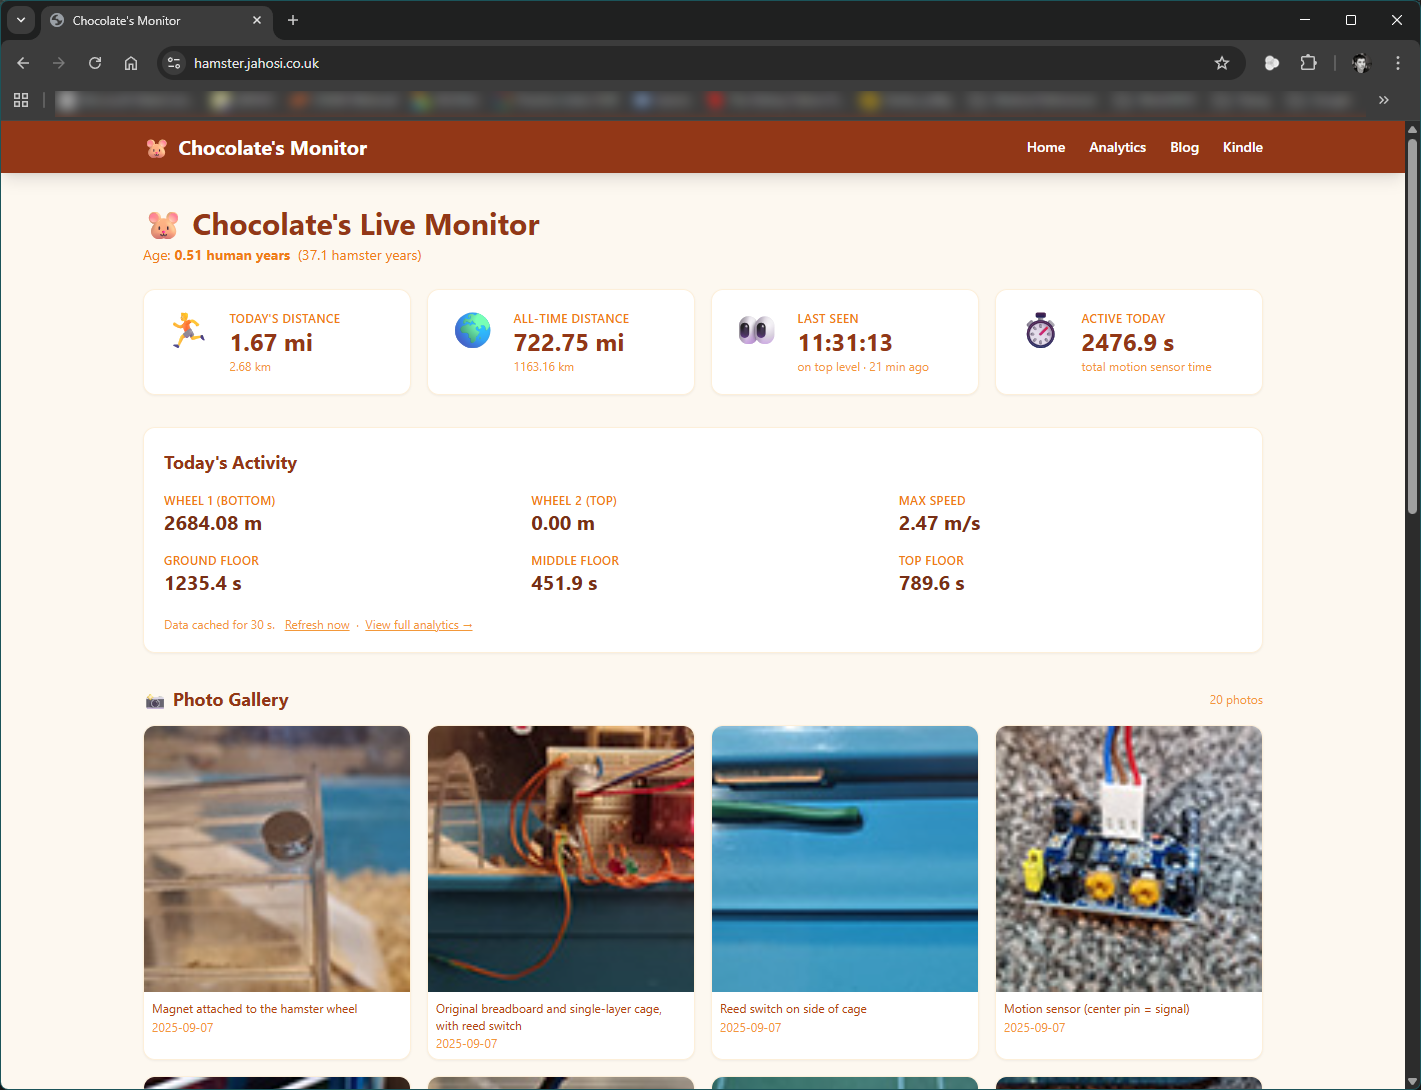Click the address bar showing hamster.jahosi.co.uk
1421x1090 pixels.
coord(700,63)
